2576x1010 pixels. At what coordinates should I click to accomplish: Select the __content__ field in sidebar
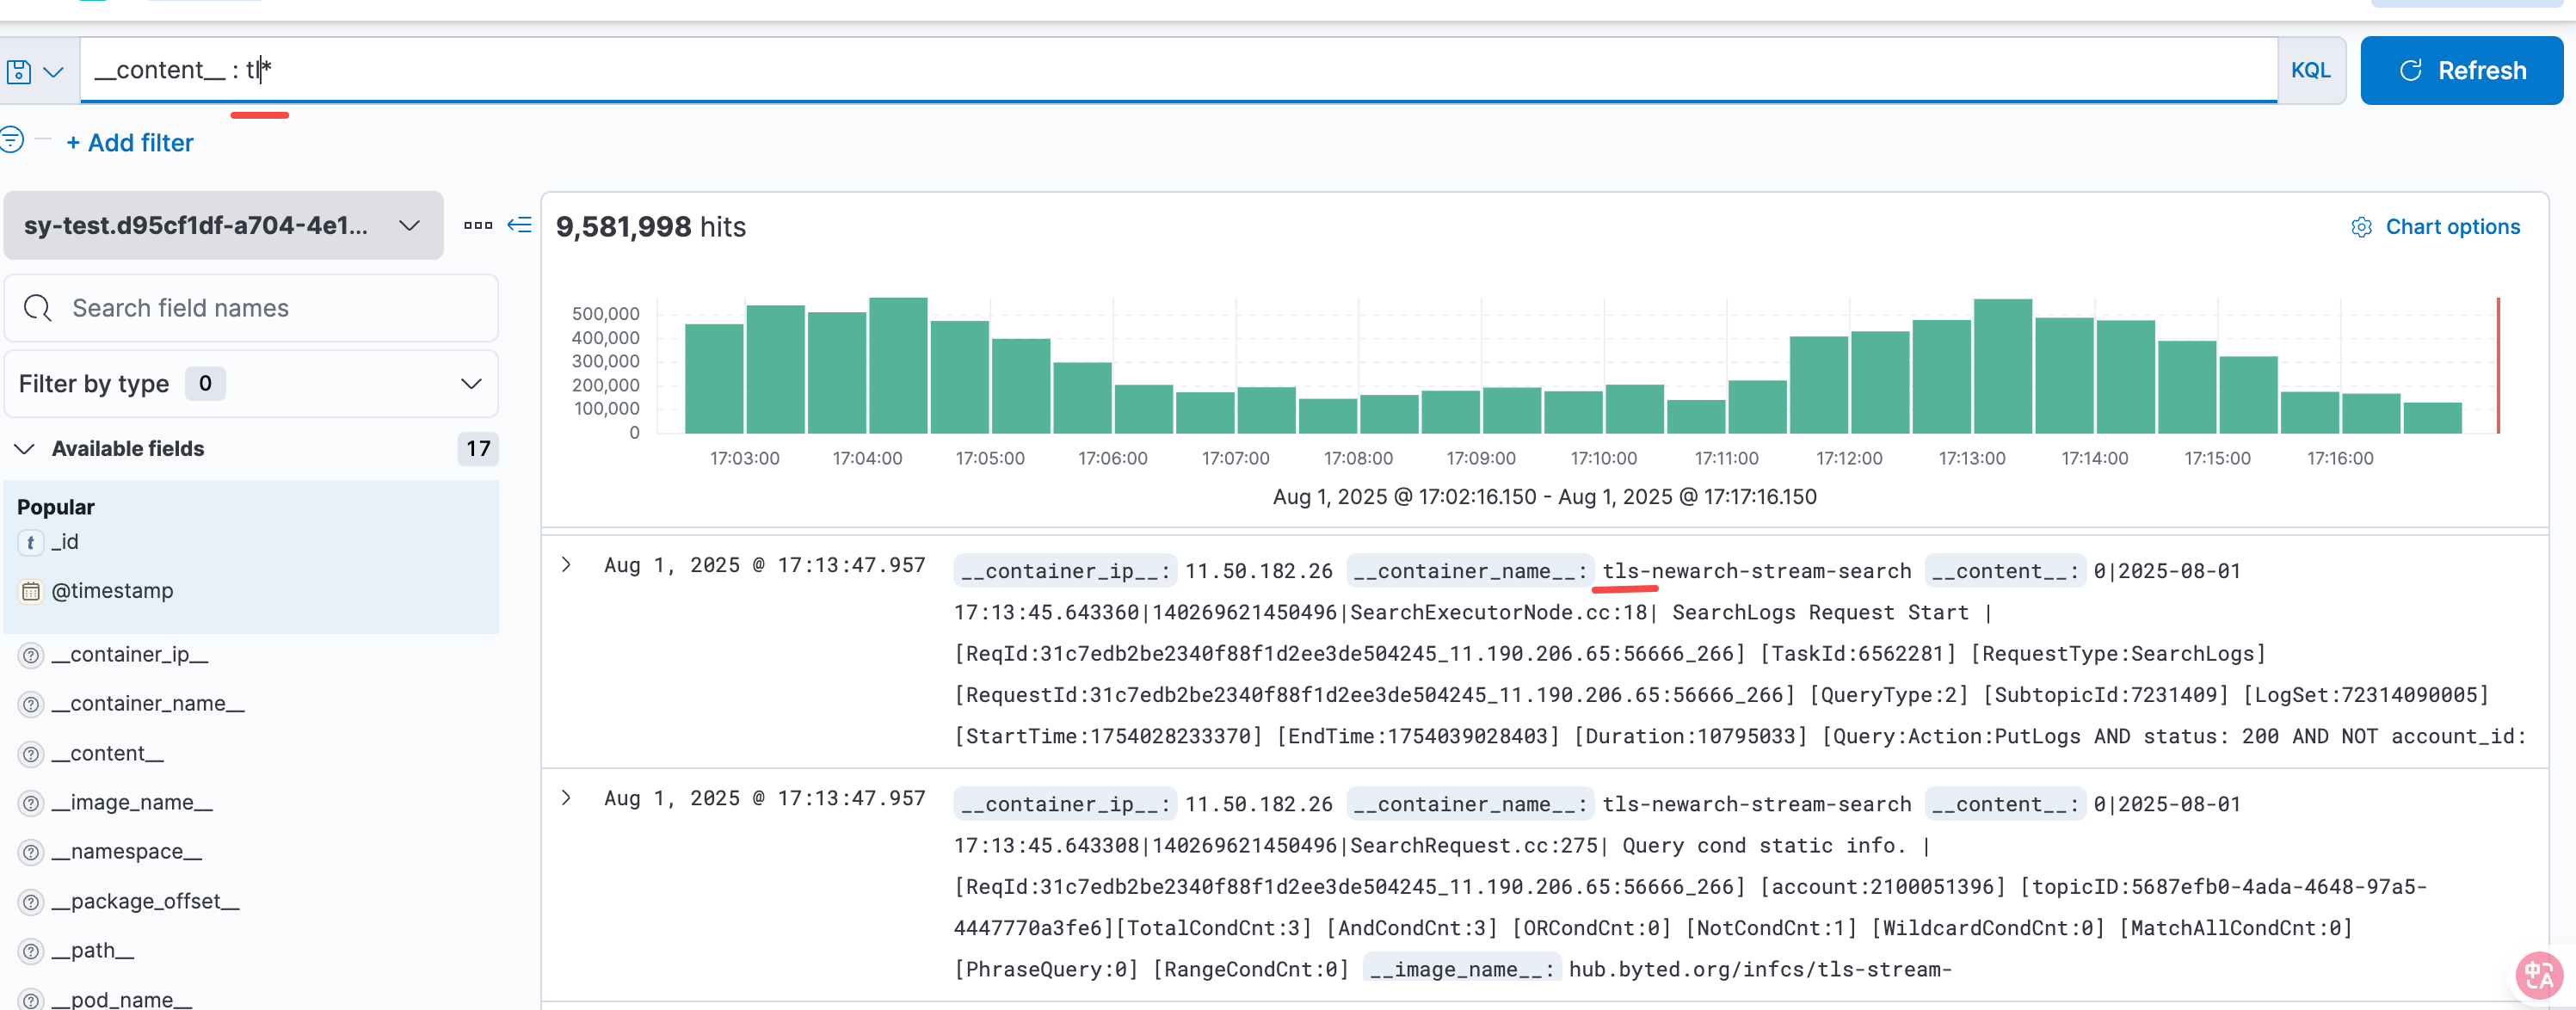pos(107,753)
